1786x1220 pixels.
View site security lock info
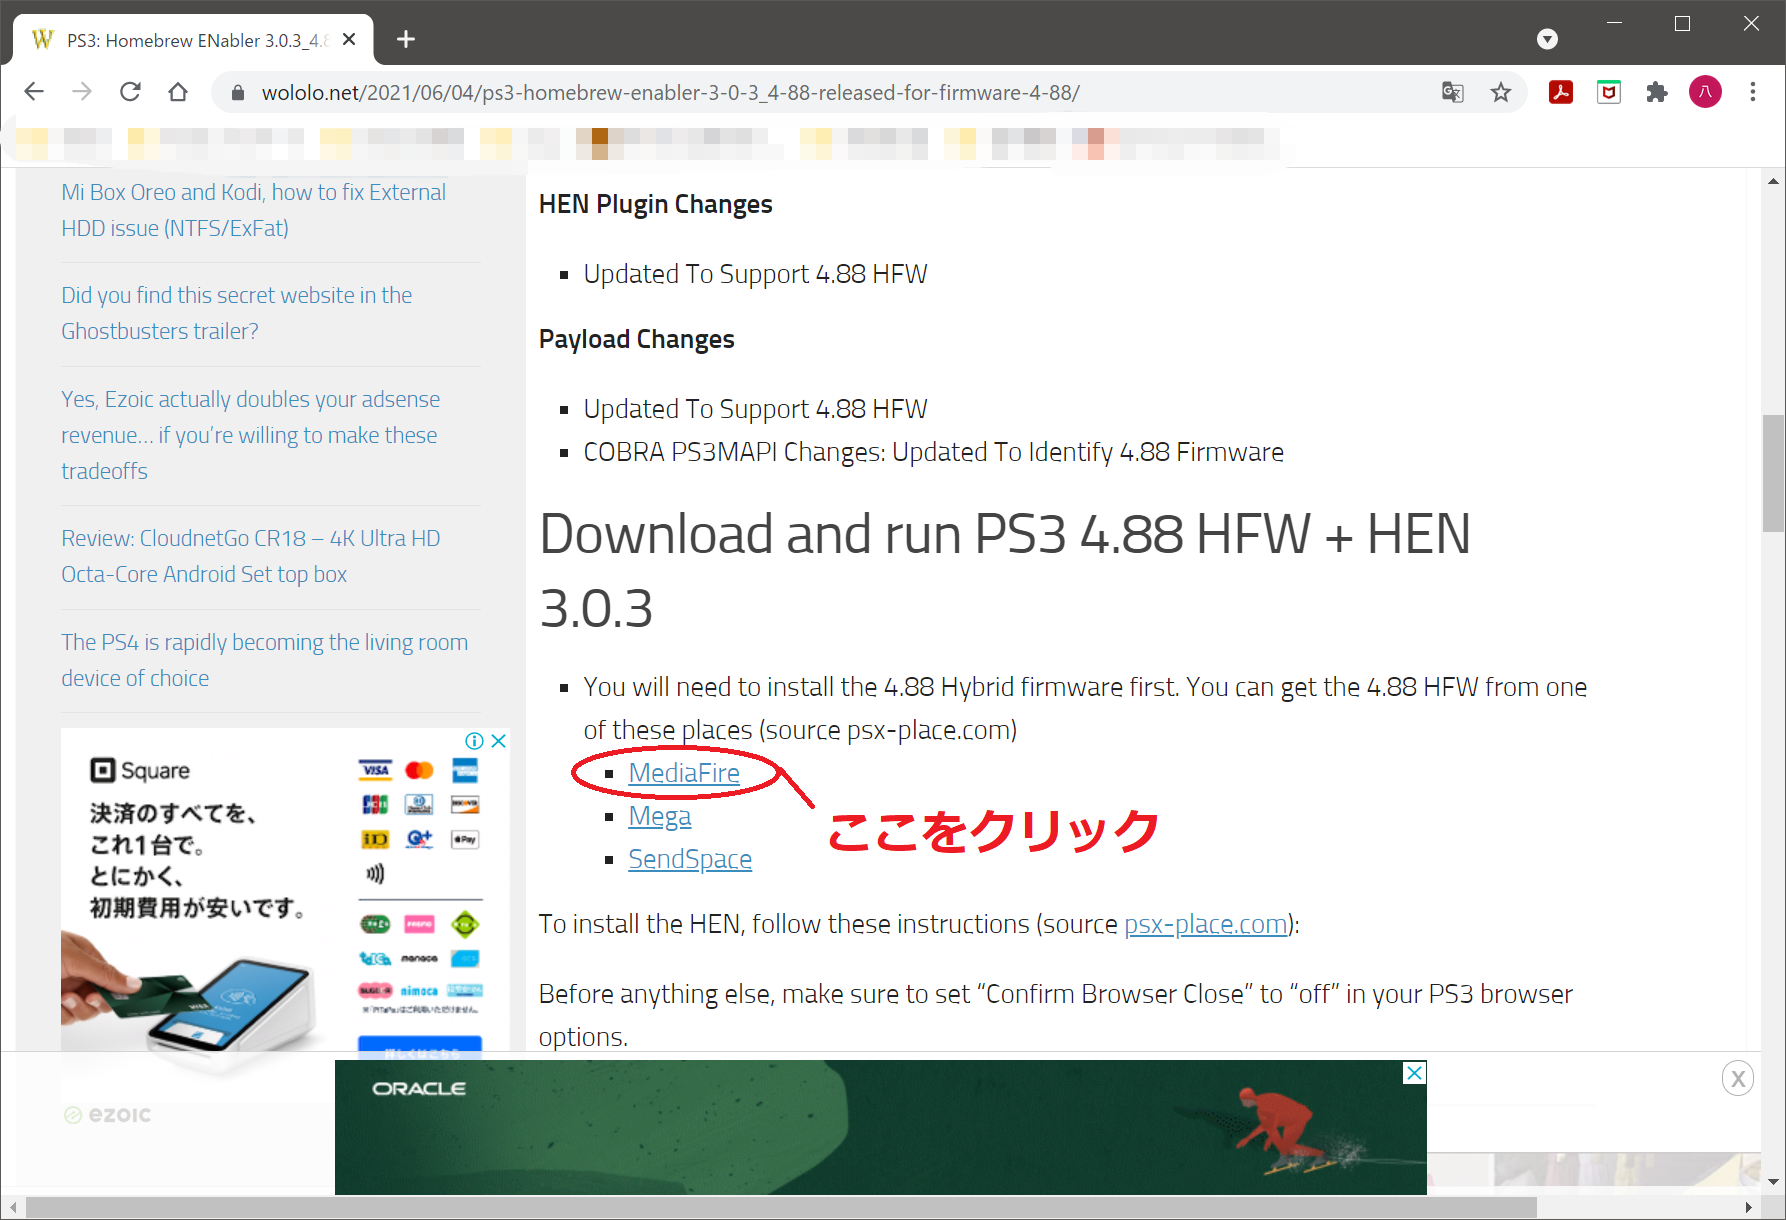click(238, 93)
